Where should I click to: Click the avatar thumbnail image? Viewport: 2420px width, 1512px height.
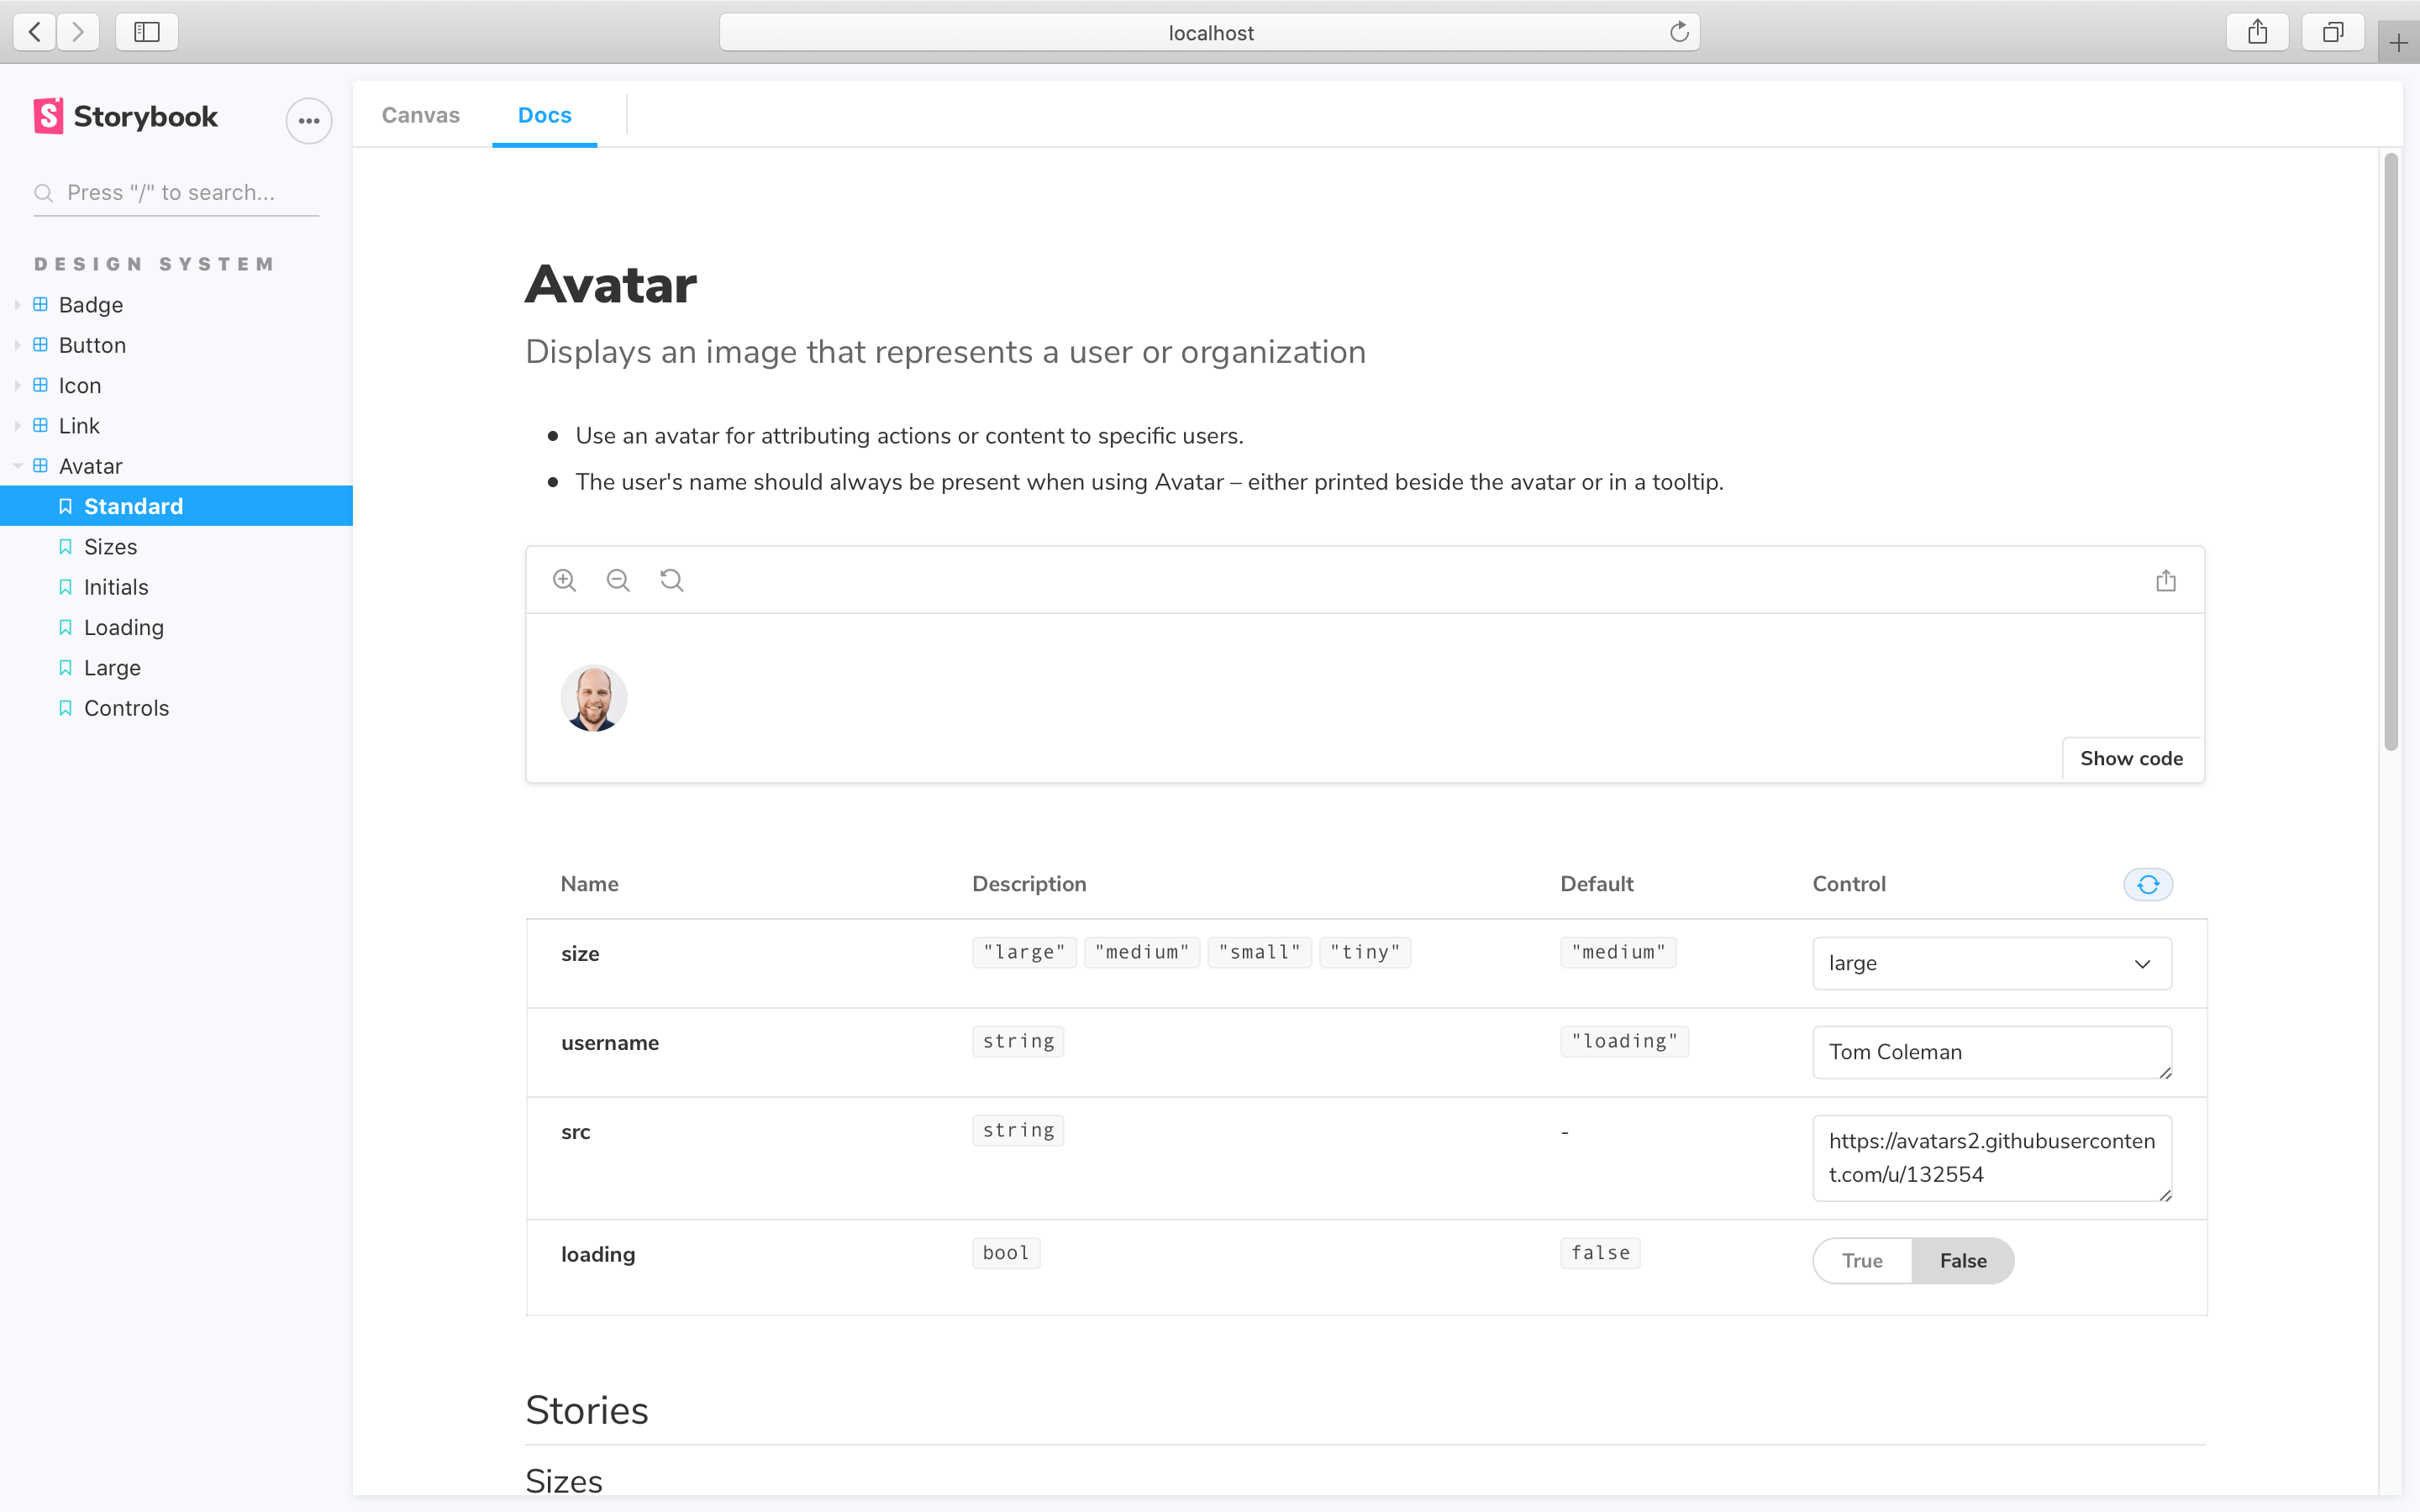coord(594,696)
